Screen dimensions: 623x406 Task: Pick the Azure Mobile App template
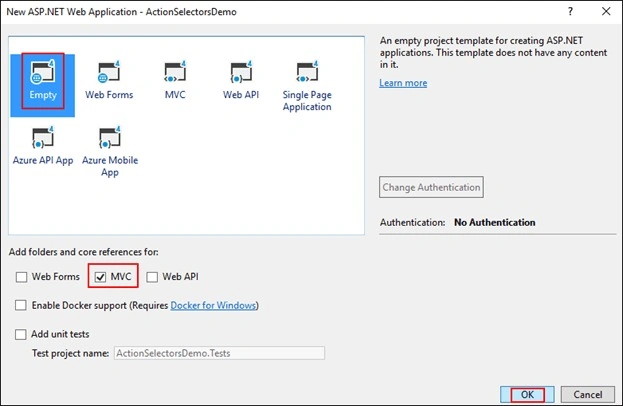[x=110, y=151]
